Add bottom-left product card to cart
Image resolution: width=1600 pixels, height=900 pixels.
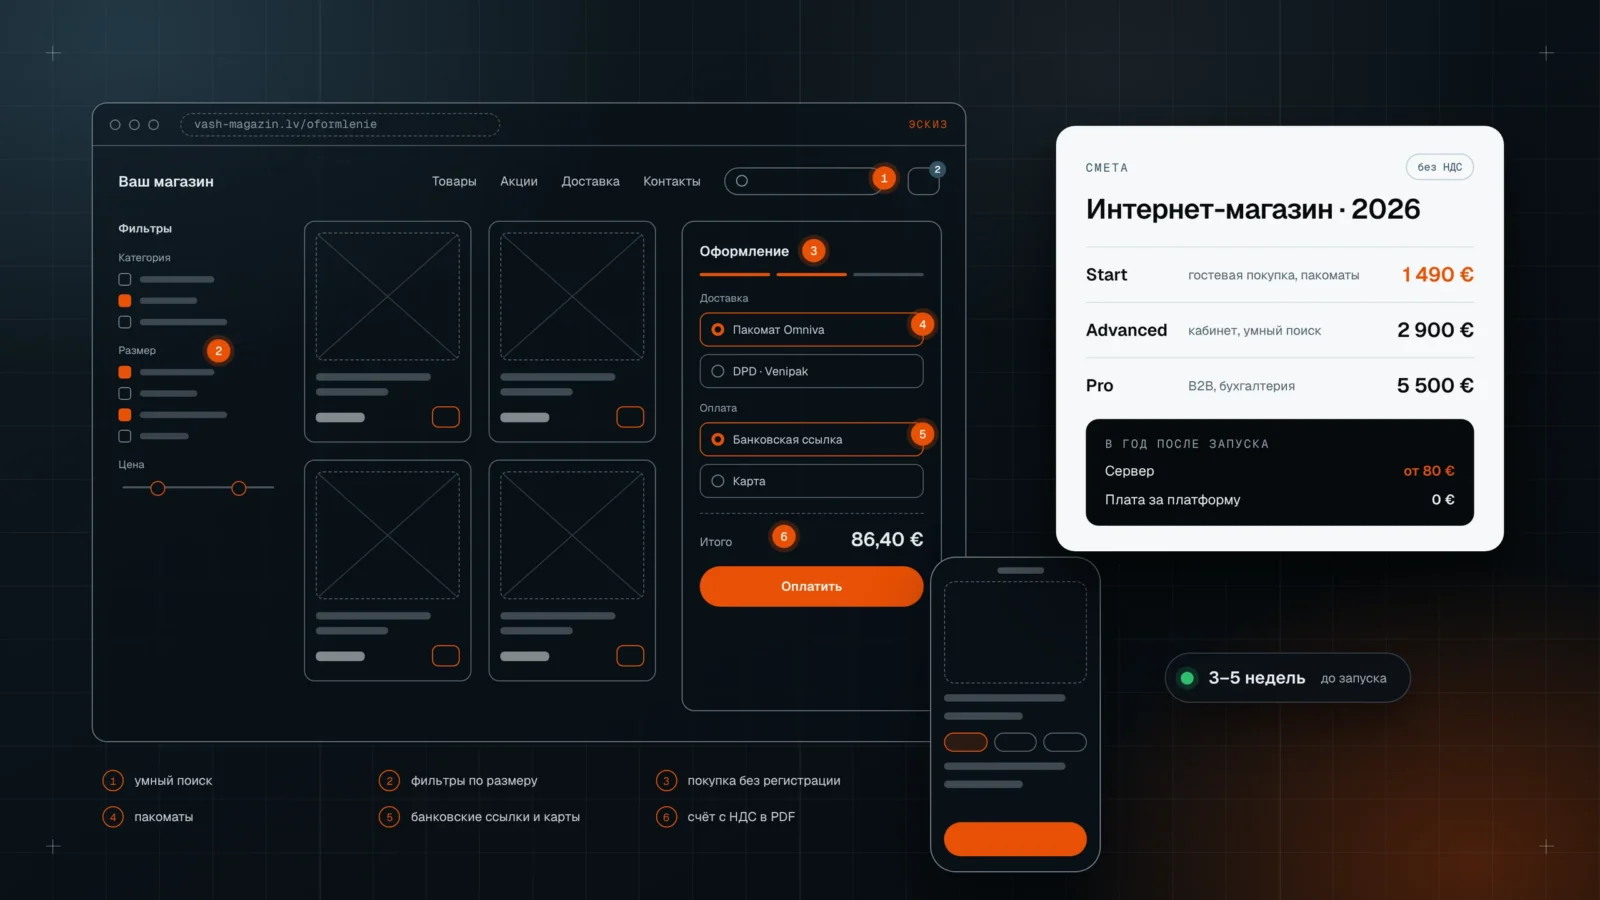(x=446, y=656)
